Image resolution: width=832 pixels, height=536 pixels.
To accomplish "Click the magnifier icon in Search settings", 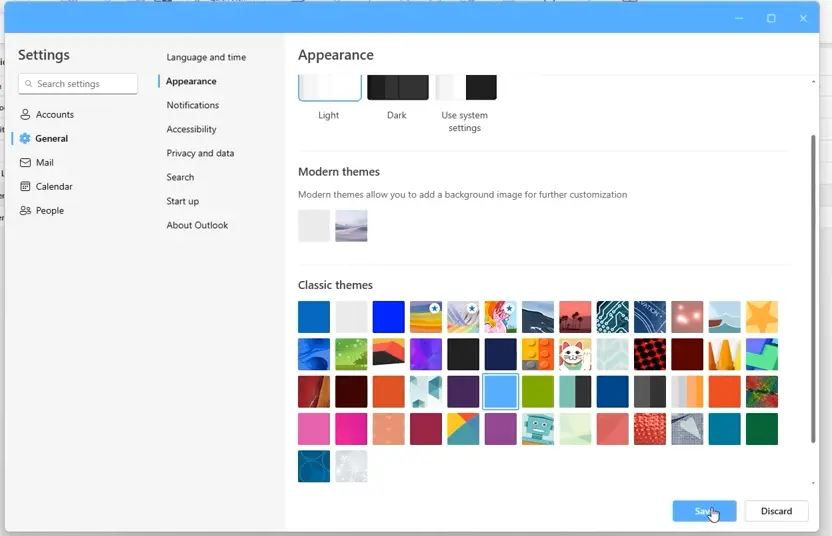I will [x=29, y=84].
